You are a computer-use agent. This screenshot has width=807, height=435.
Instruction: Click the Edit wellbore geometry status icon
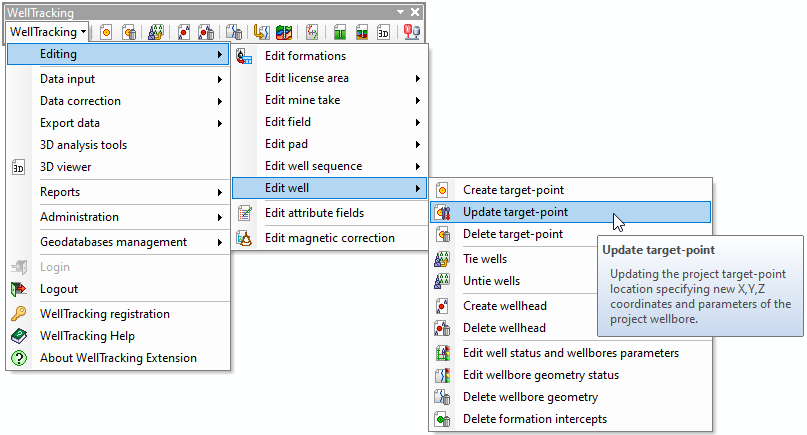(x=443, y=375)
